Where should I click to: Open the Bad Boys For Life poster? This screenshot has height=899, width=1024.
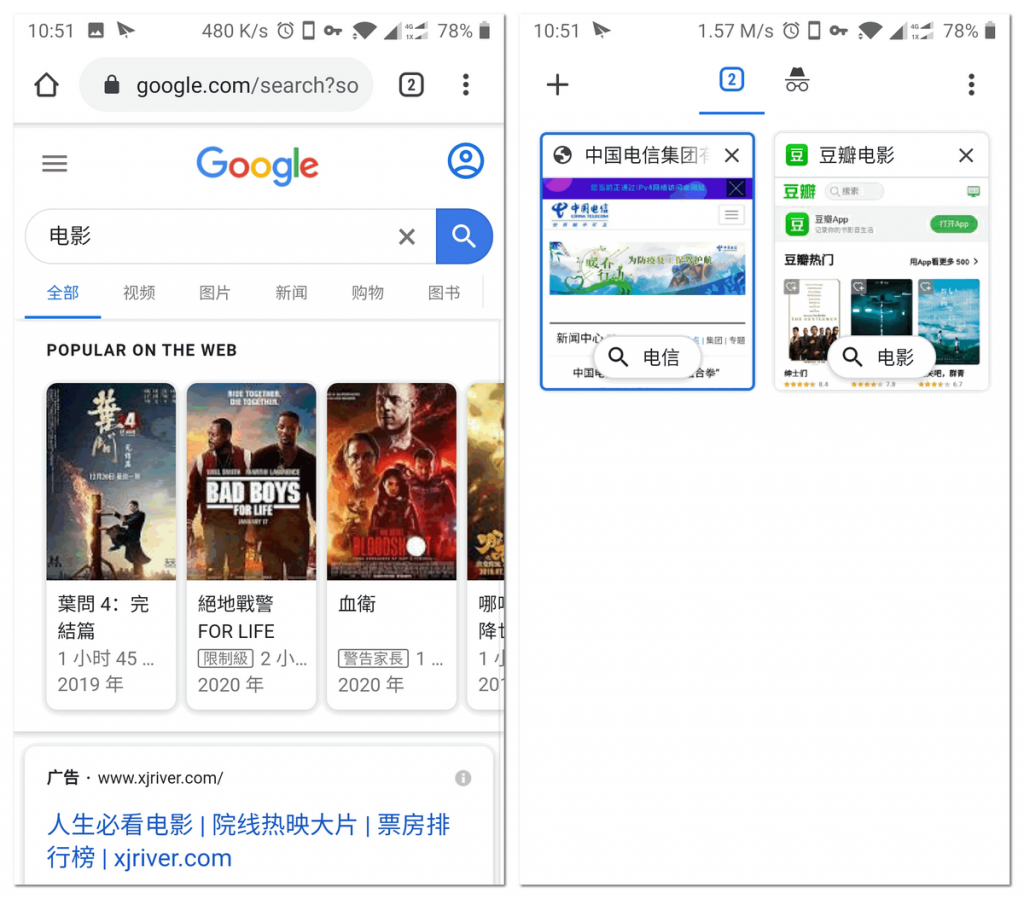pos(251,482)
